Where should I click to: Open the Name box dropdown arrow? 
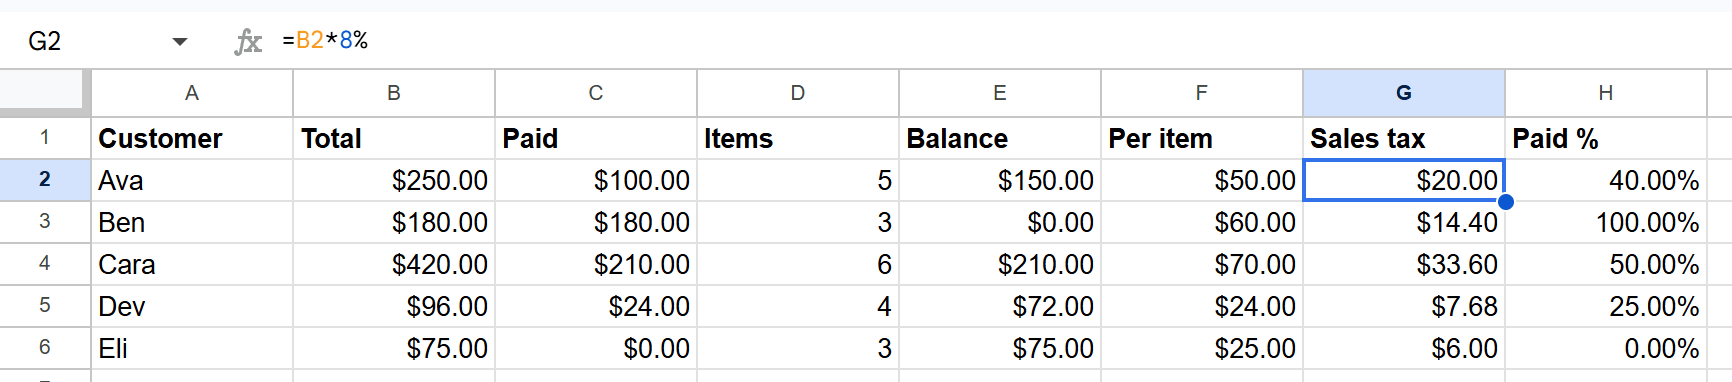click(180, 41)
